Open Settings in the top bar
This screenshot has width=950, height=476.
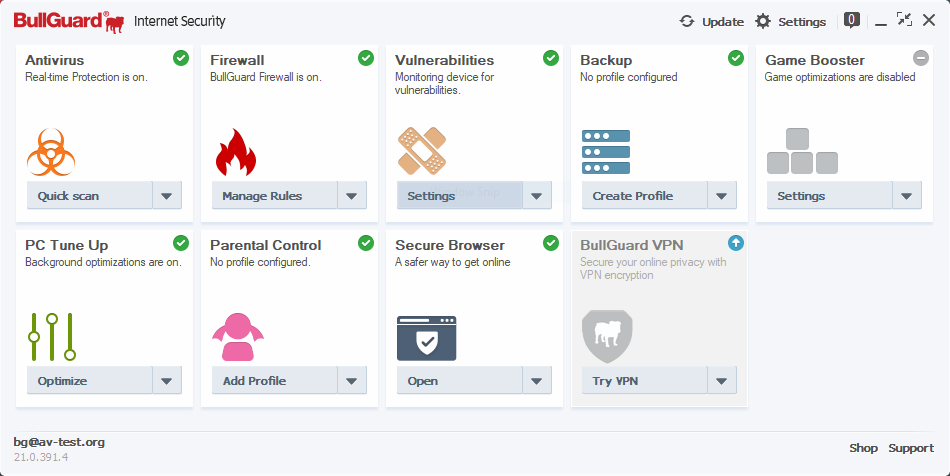[791, 21]
